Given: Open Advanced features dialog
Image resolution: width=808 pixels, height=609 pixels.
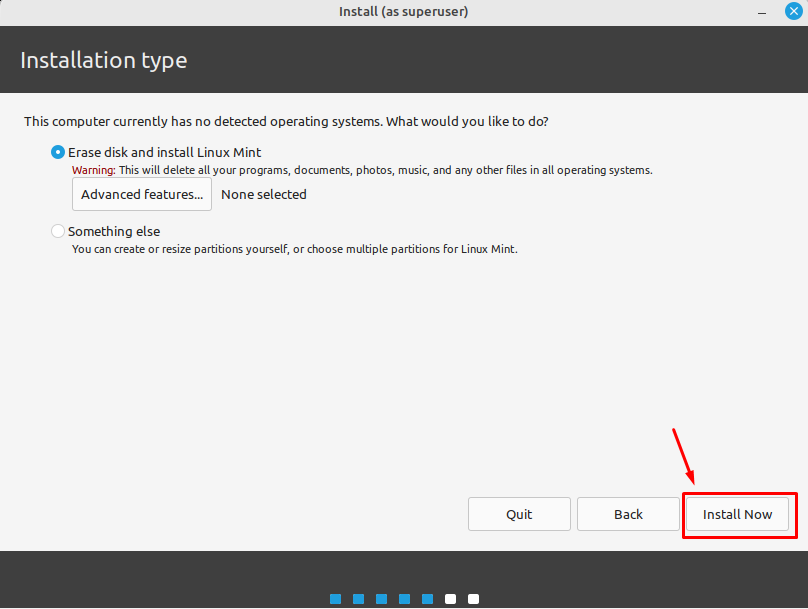Looking at the screenshot, I should pyautogui.click(x=142, y=194).
